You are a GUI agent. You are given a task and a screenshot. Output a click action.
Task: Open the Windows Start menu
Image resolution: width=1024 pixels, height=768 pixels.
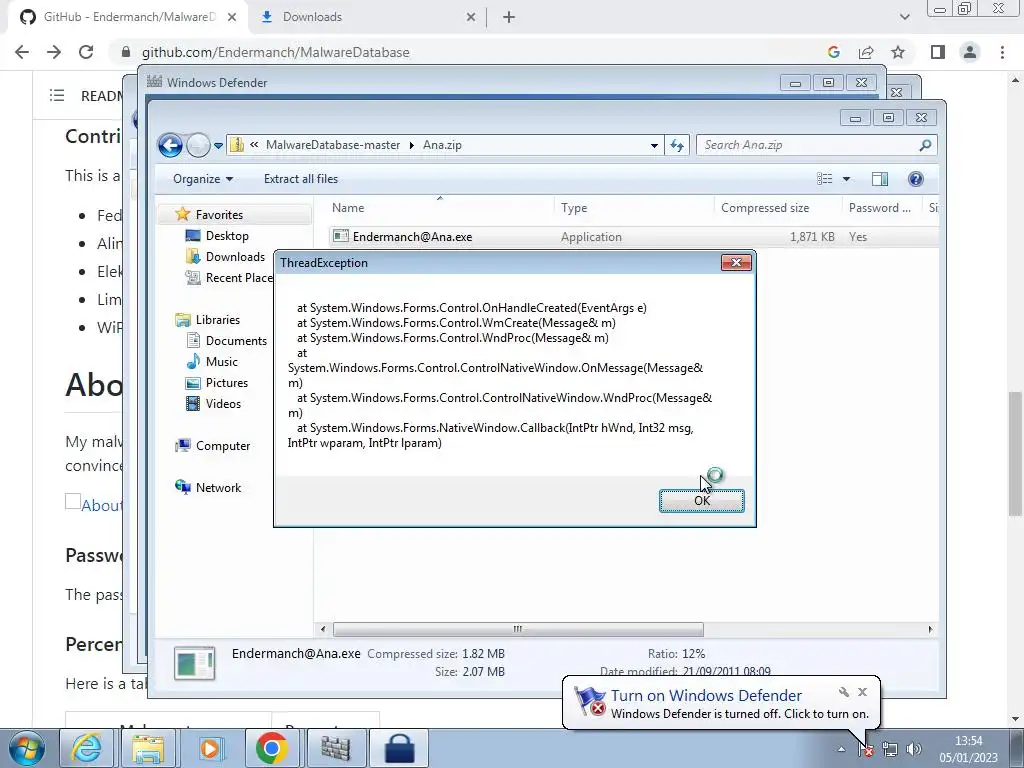(x=27, y=748)
